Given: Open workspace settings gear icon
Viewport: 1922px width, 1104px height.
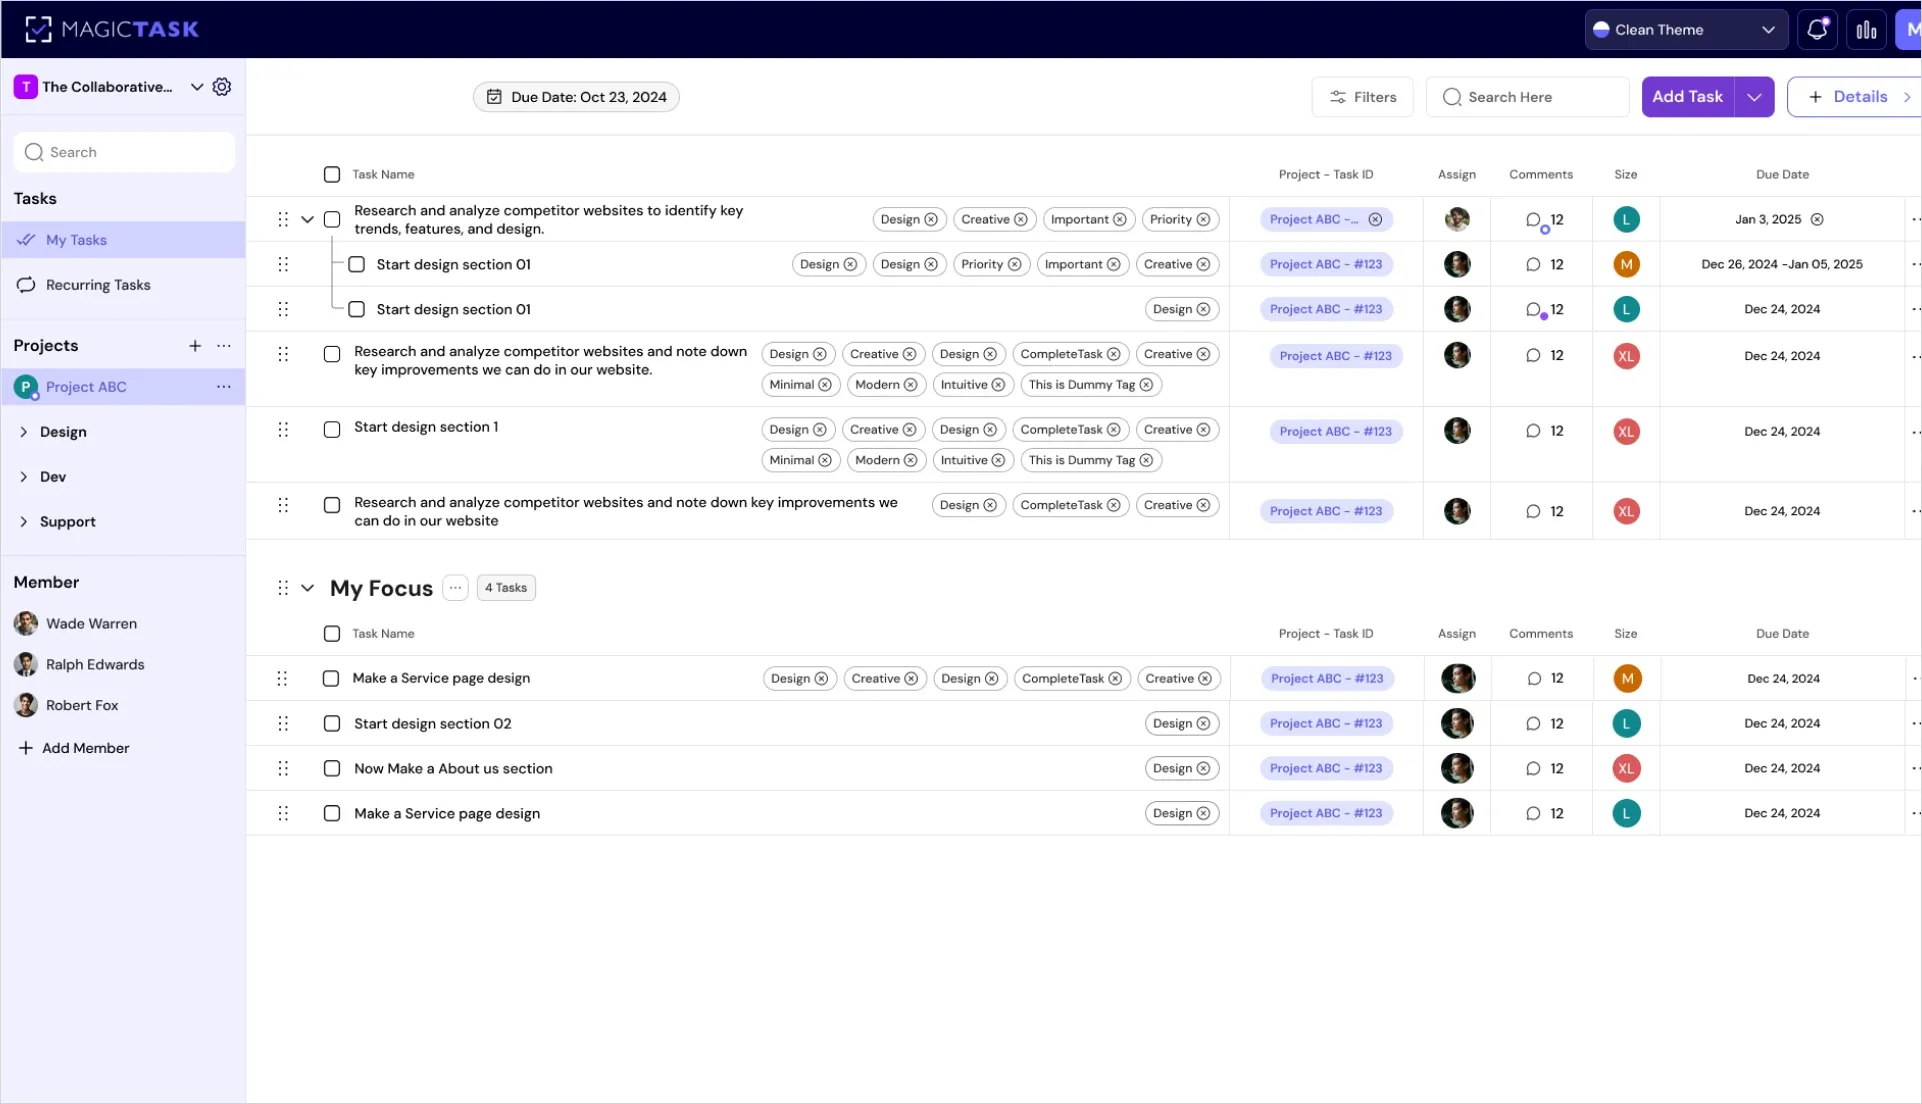Looking at the screenshot, I should [222, 87].
